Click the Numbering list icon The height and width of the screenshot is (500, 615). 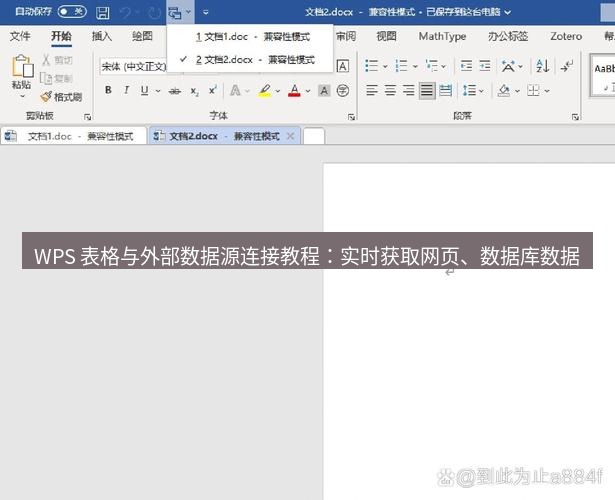[401, 66]
